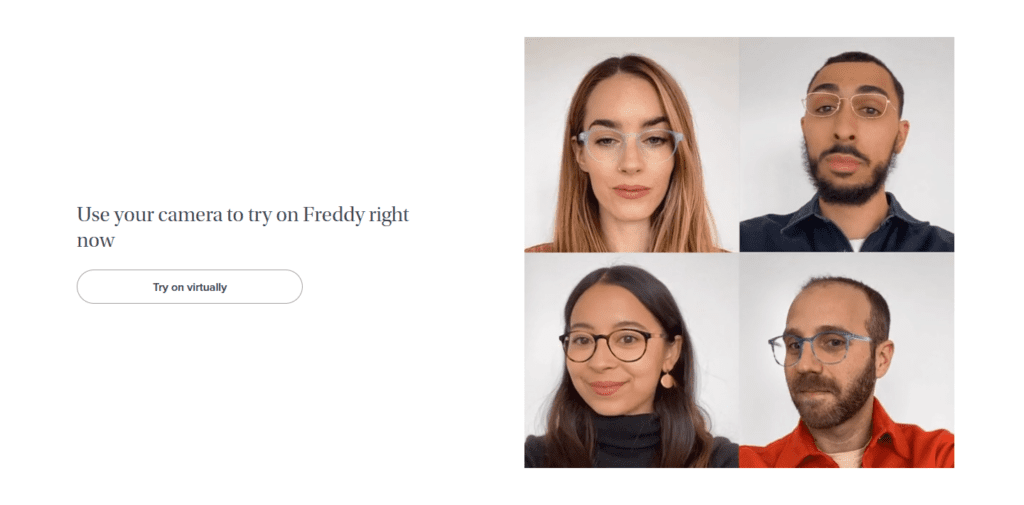Viewport: 1024px width, 505px height.
Task: Click the thin wire-frame glasses on the man in the navy shirt
Action: 847,105
